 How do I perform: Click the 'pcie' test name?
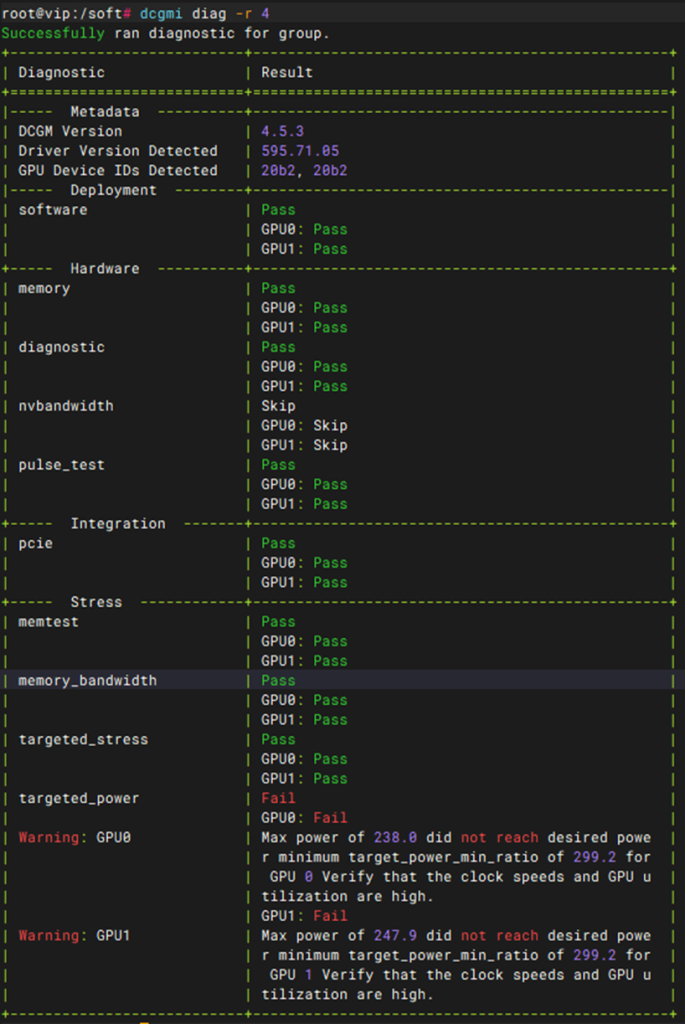click(x=35, y=543)
